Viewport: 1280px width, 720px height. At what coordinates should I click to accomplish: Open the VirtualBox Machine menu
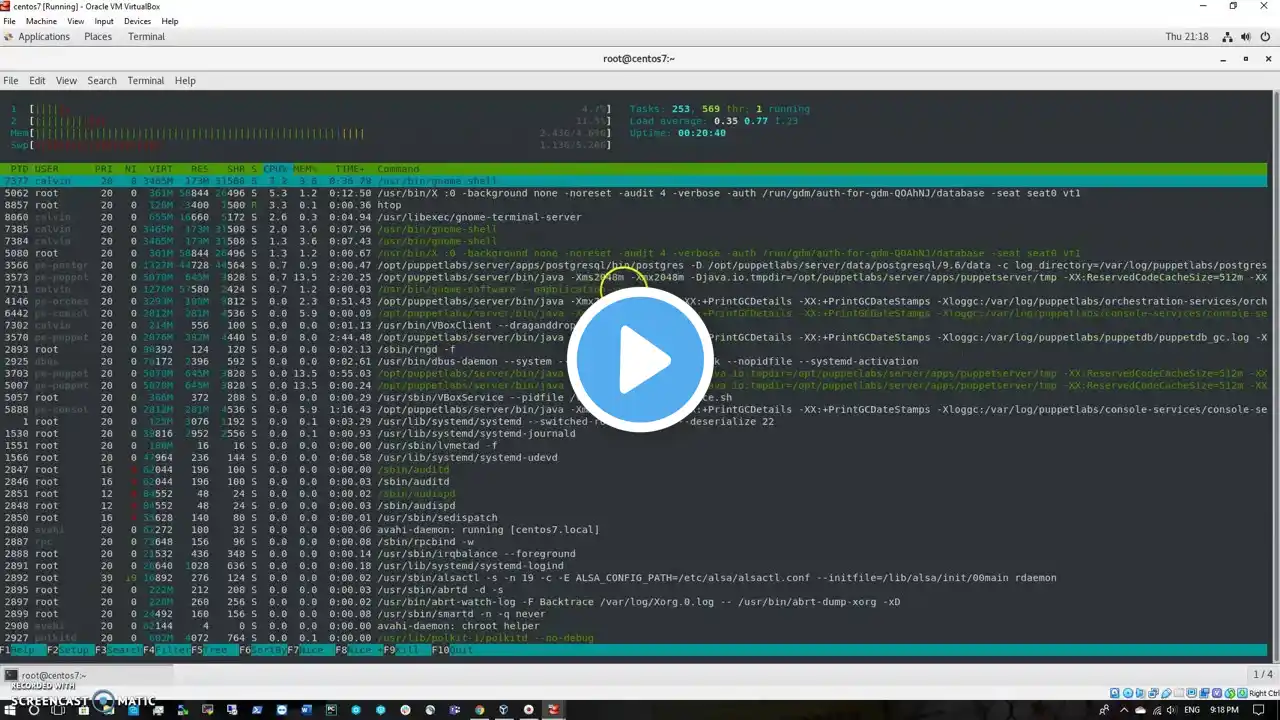41,21
